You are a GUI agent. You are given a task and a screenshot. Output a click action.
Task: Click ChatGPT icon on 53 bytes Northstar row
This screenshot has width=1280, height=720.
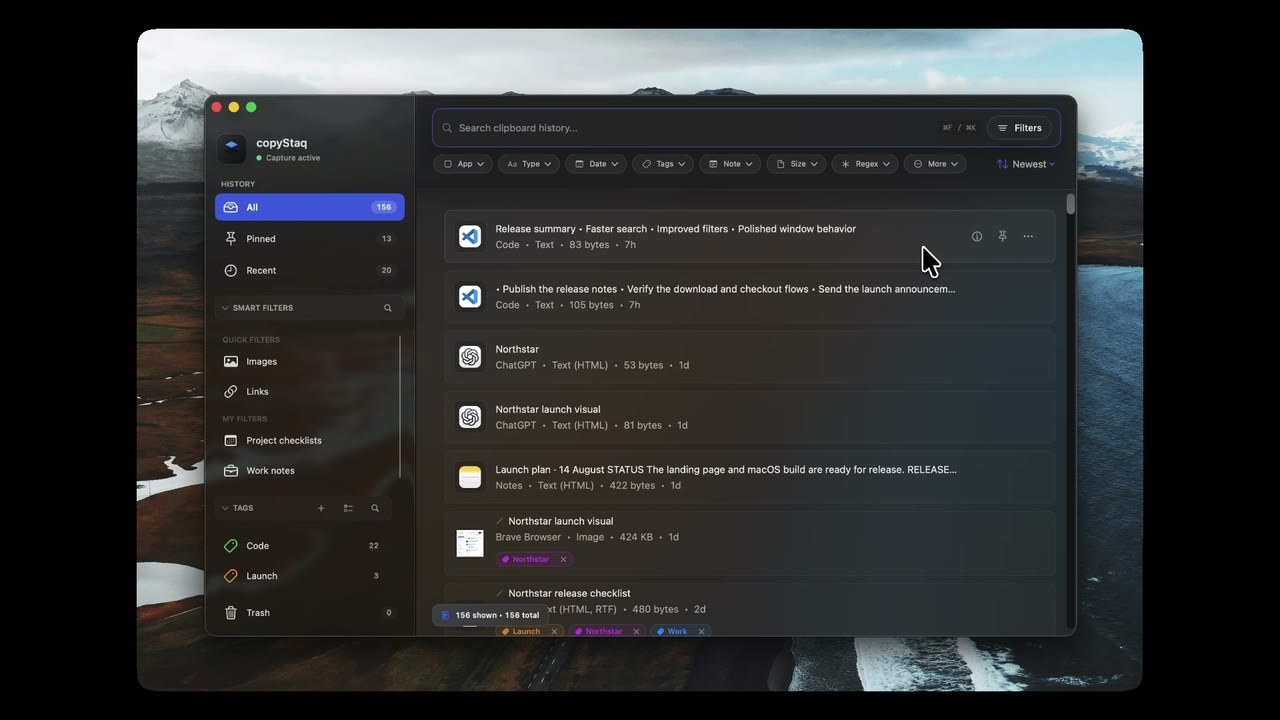point(470,356)
